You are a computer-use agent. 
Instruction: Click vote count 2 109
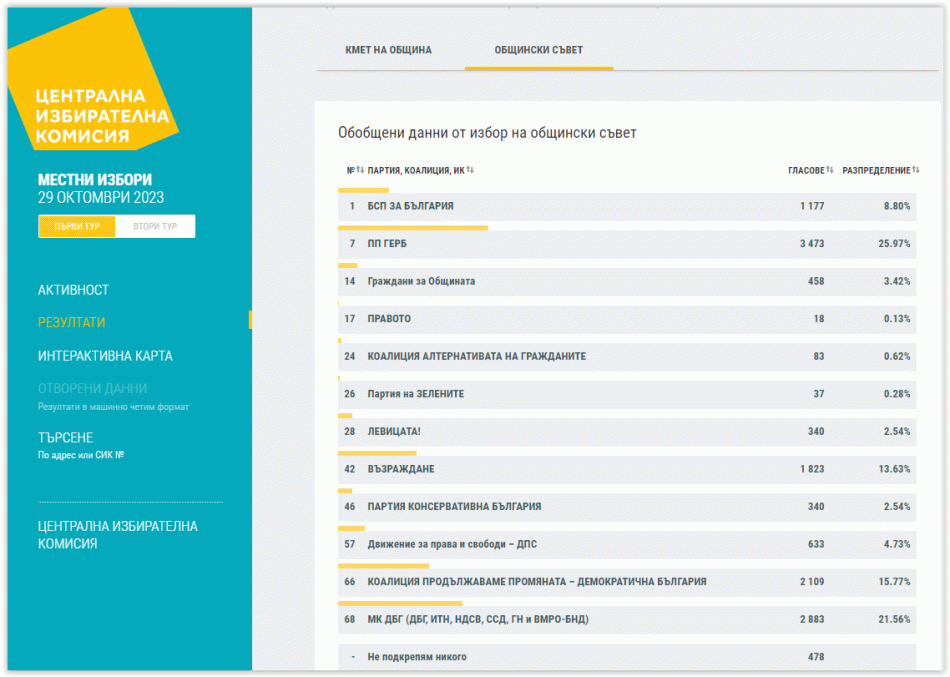(812, 582)
